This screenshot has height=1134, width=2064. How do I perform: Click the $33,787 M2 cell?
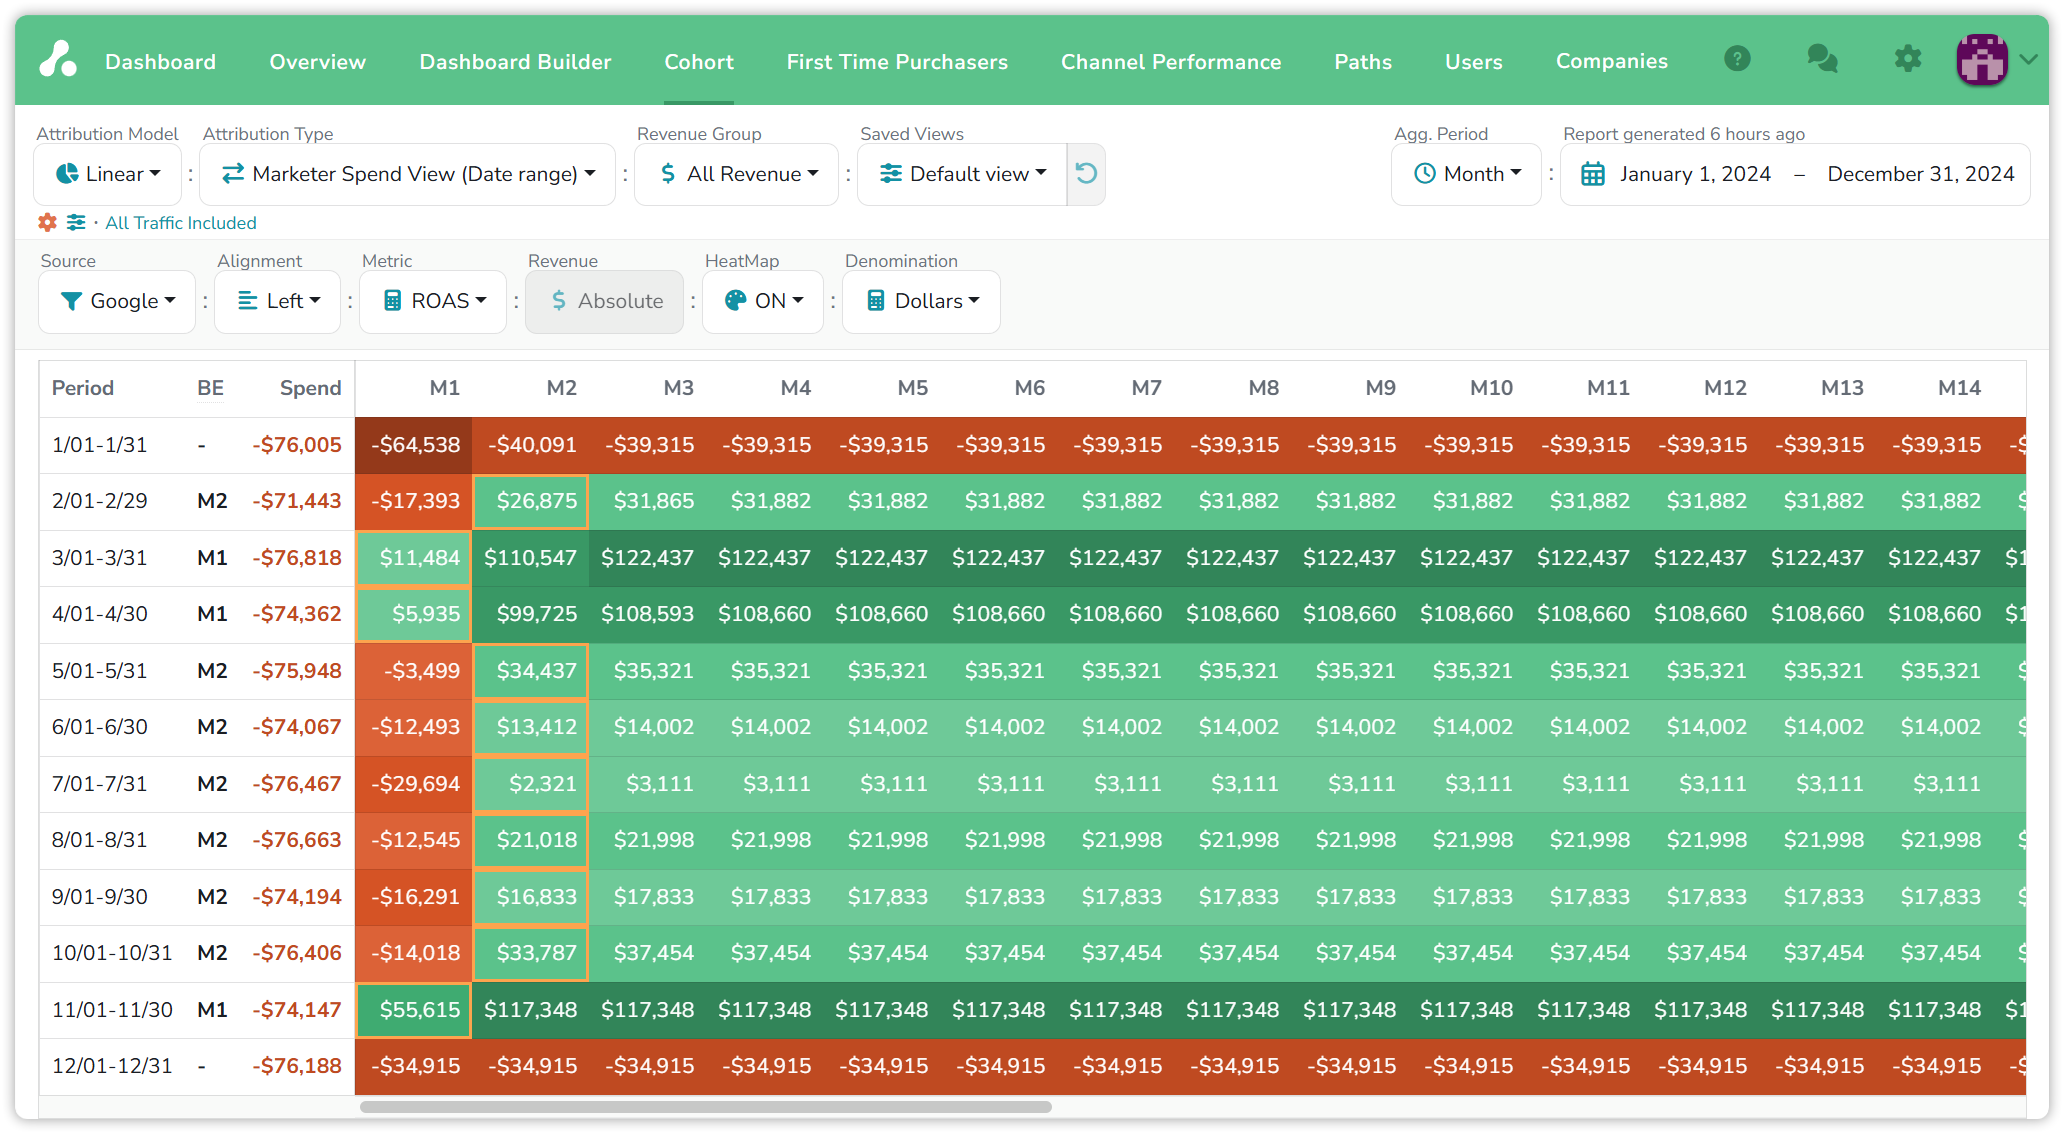tap(531, 953)
